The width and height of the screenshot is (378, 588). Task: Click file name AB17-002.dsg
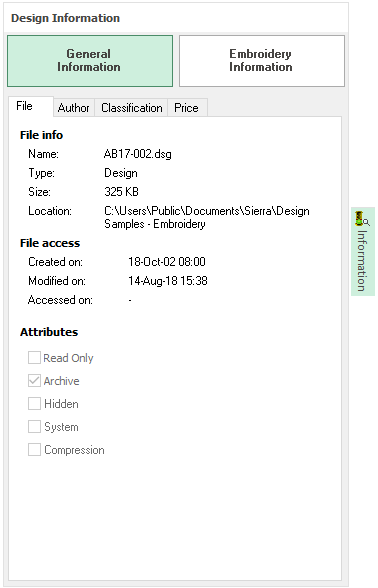(x=138, y=154)
